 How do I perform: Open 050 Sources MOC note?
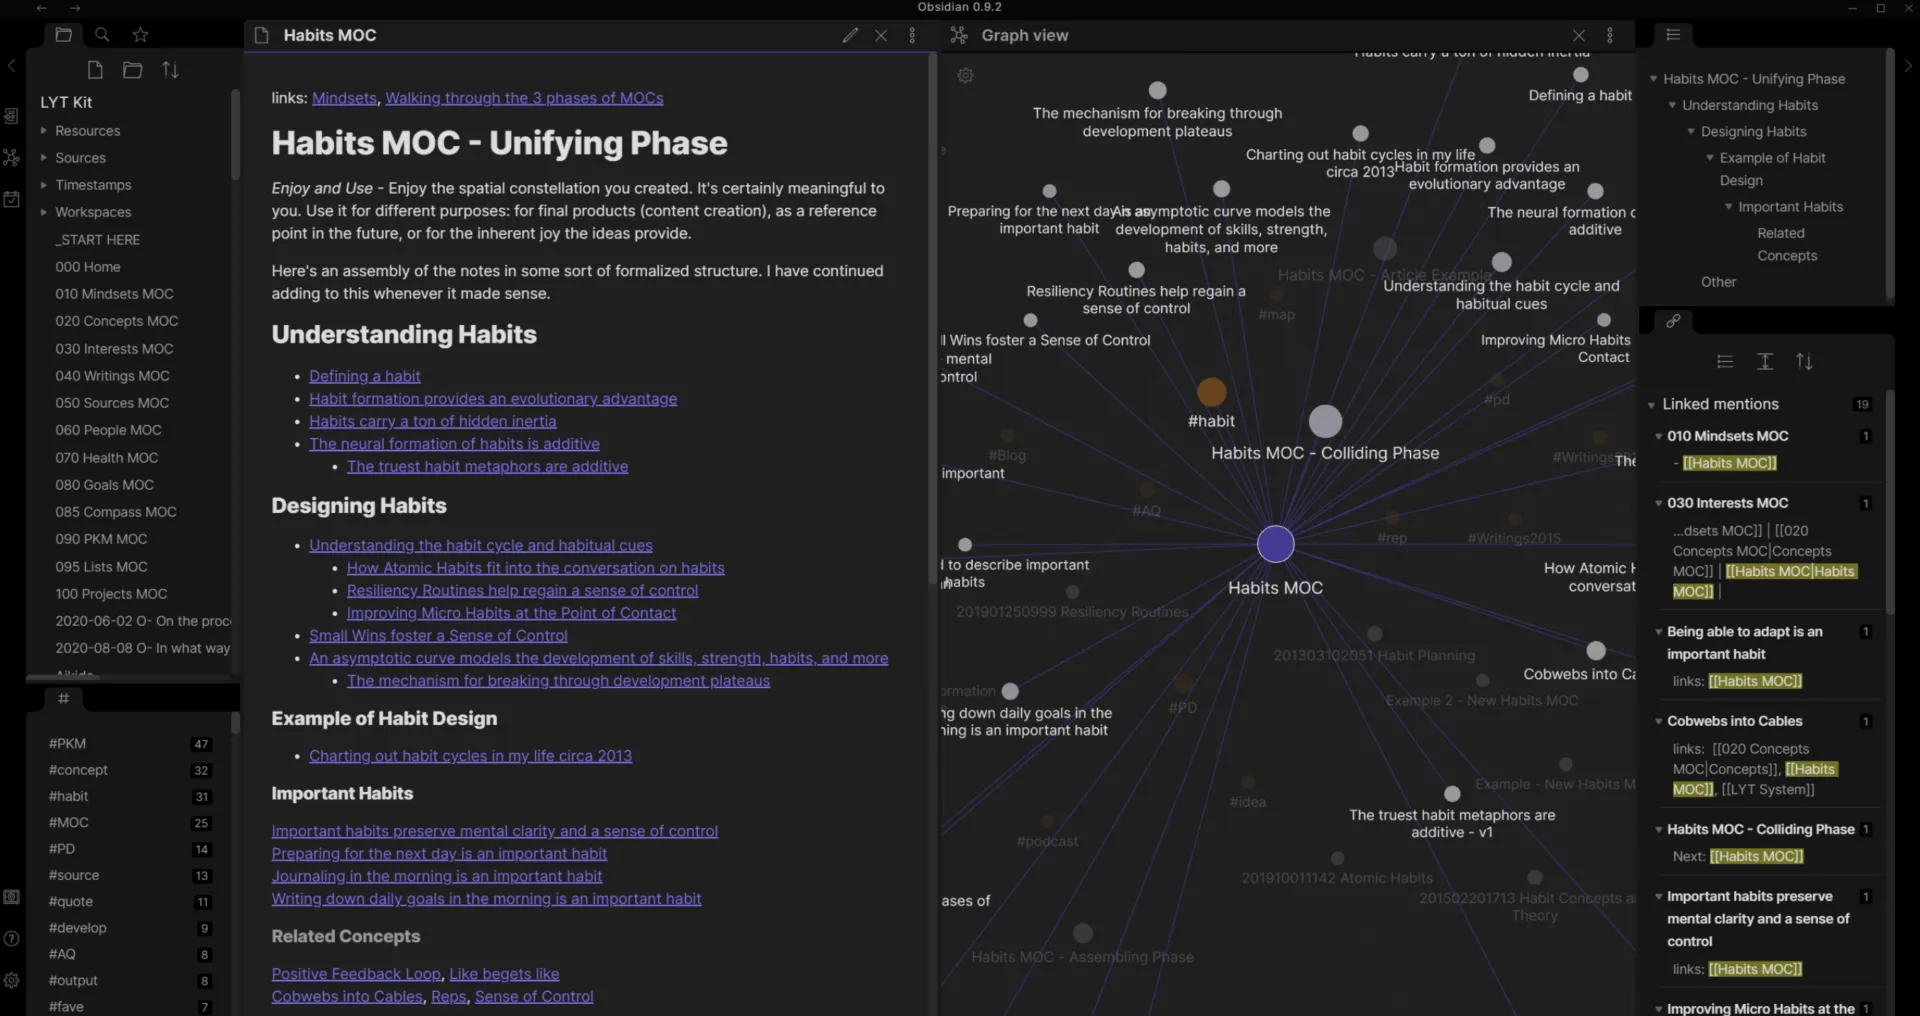click(x=112, y=403)
